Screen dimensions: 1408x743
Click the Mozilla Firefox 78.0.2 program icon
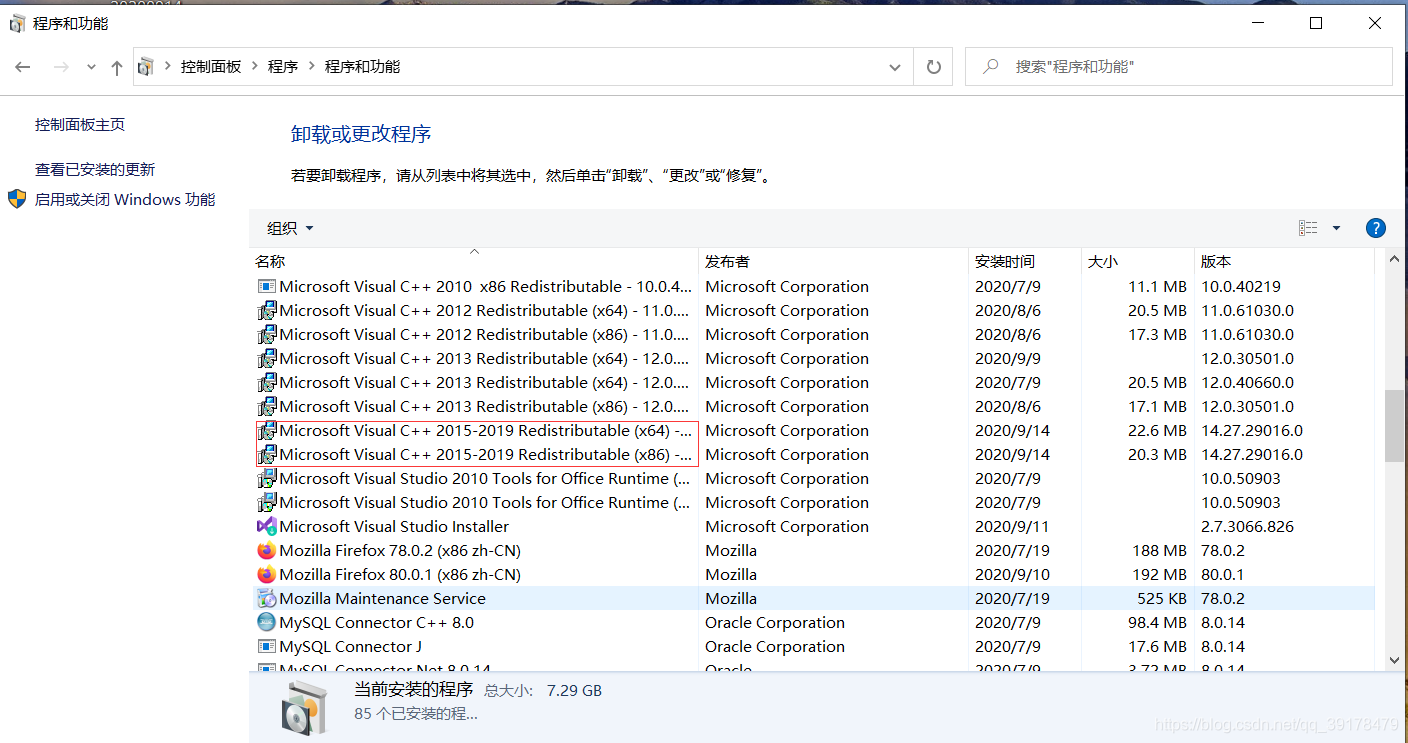(x=266, y=550)
